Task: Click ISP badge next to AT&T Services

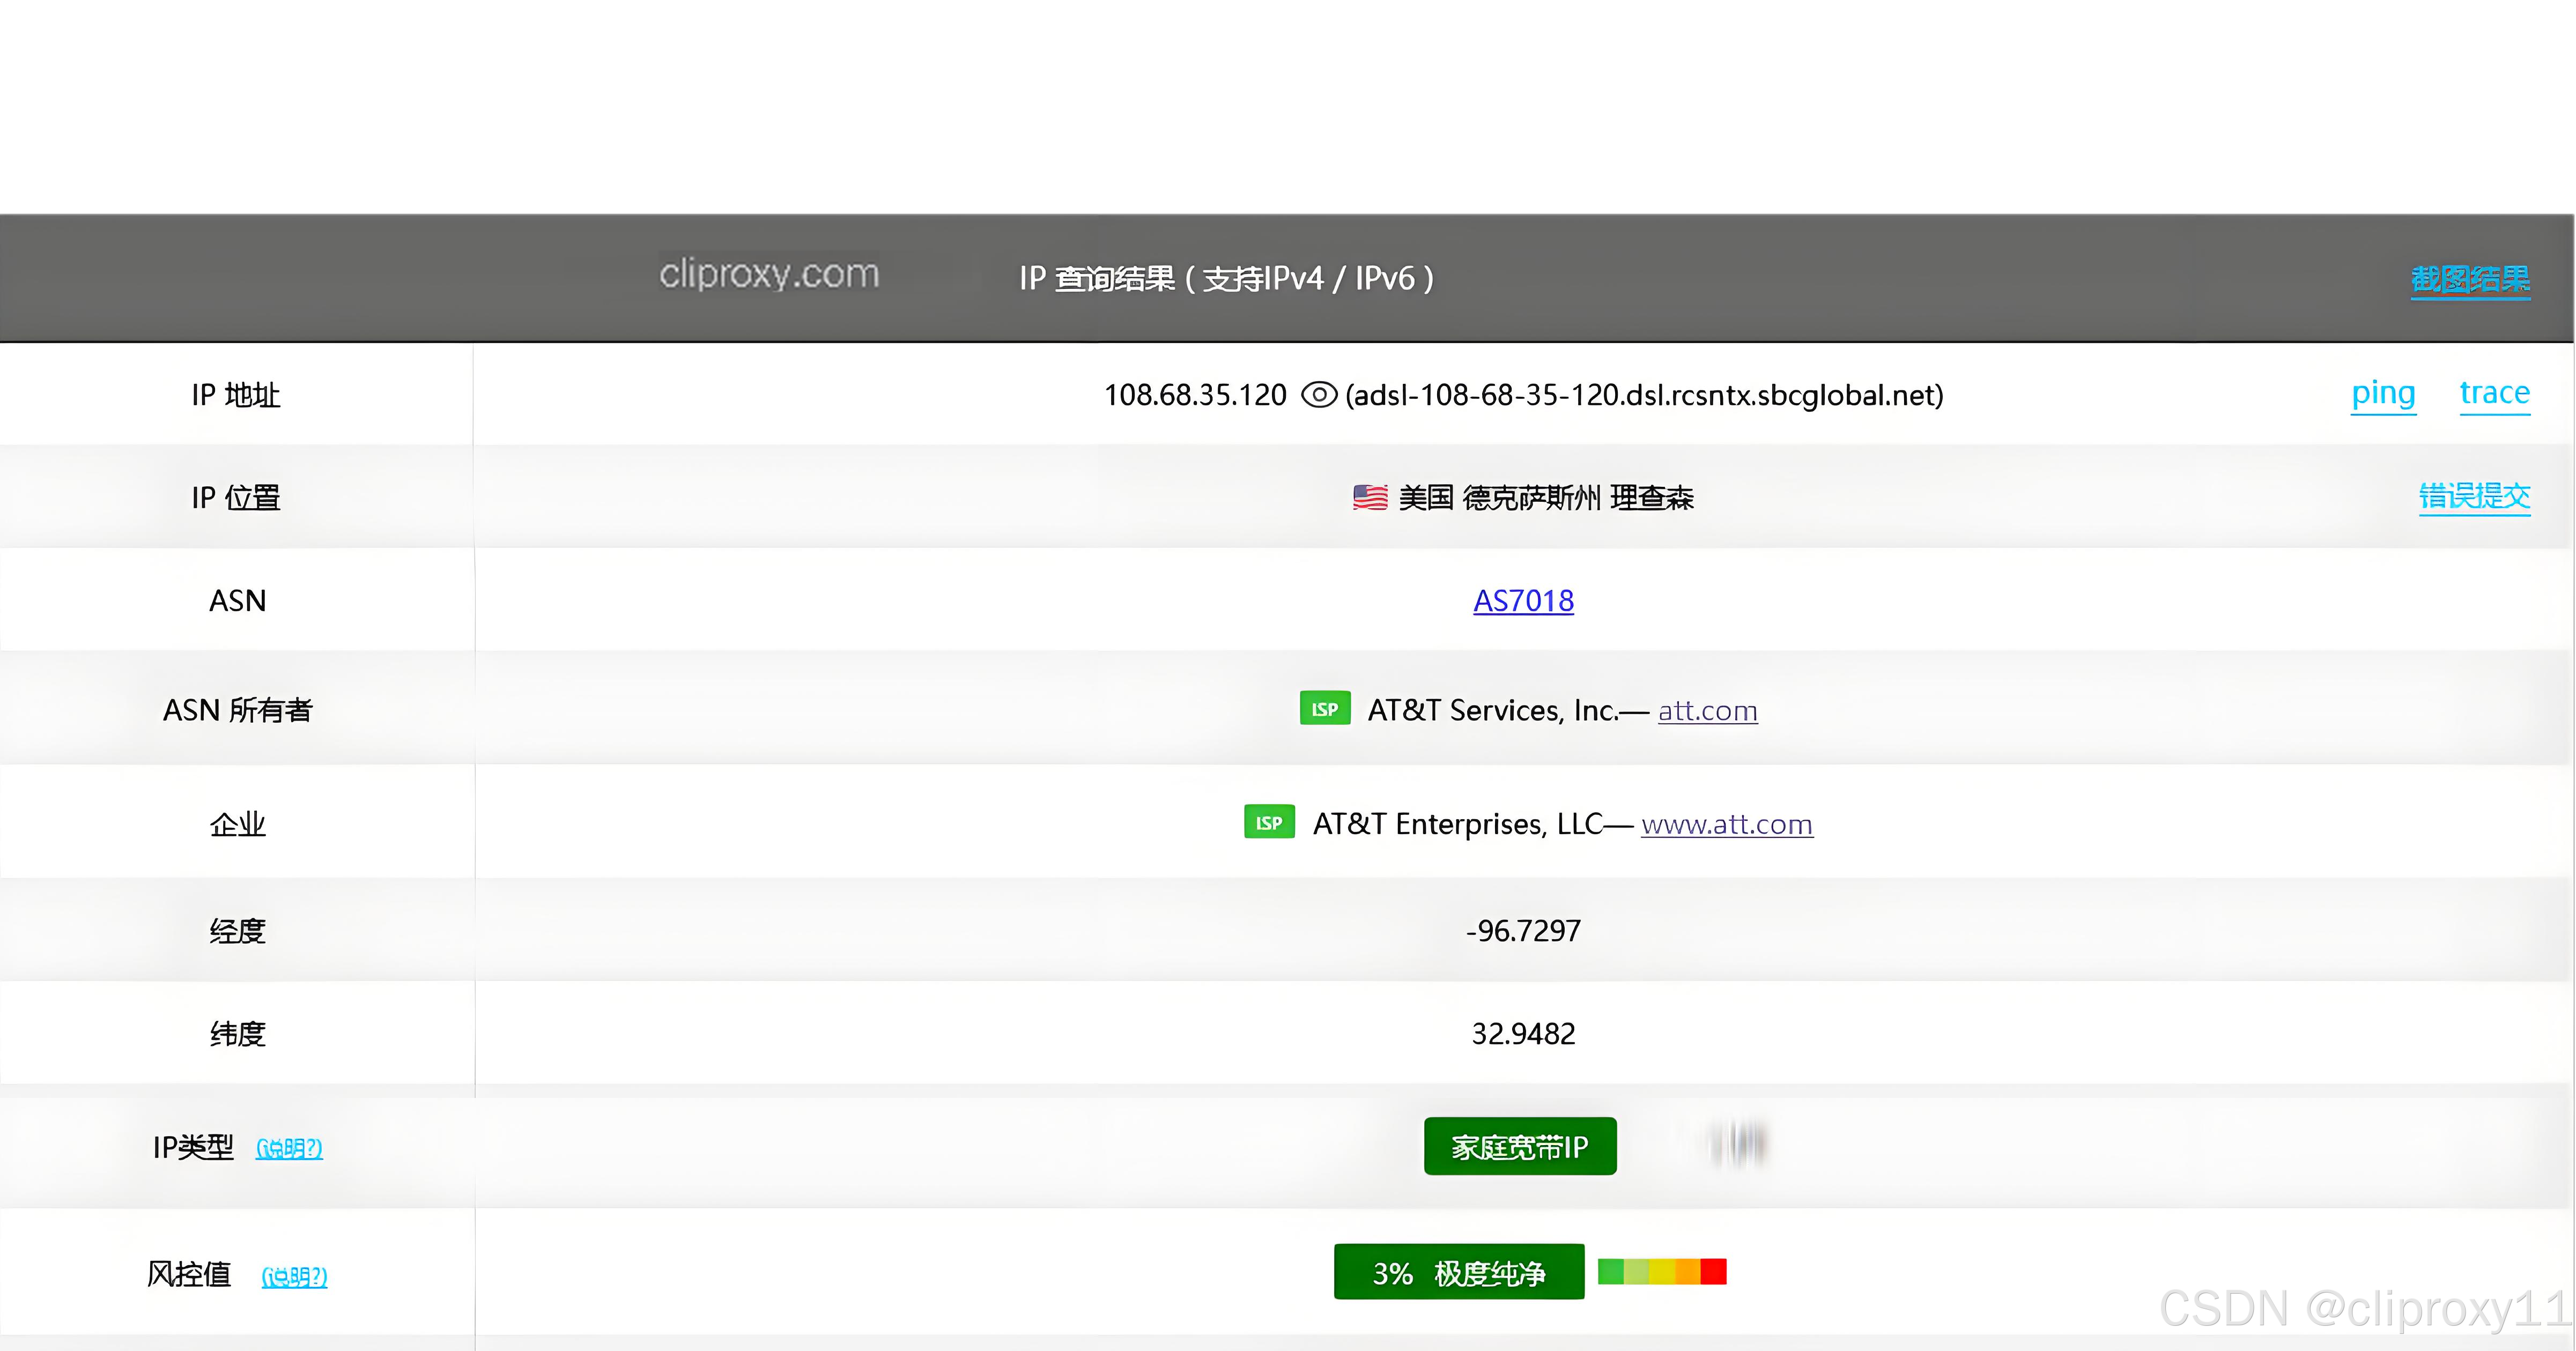Action: (x=1325, y=709)
